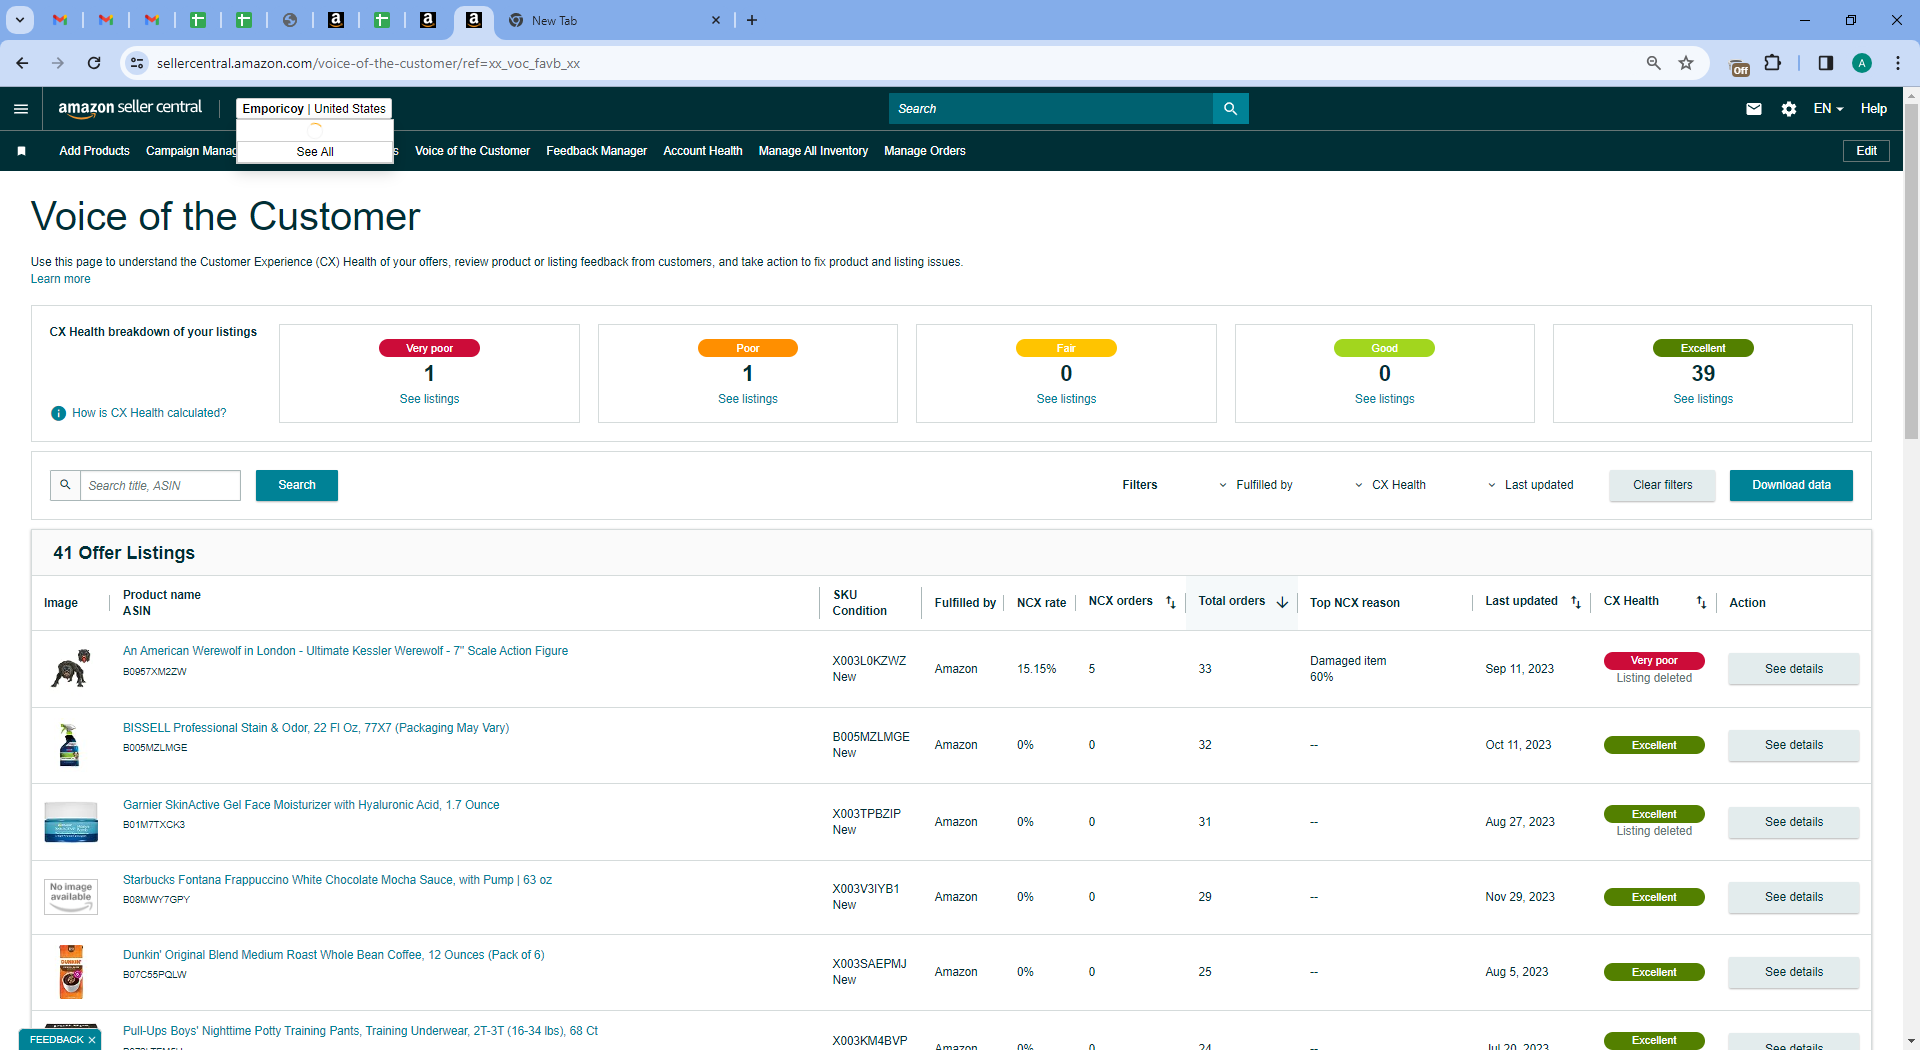Expand the Fulfilled by filter

coord(1255,485)
